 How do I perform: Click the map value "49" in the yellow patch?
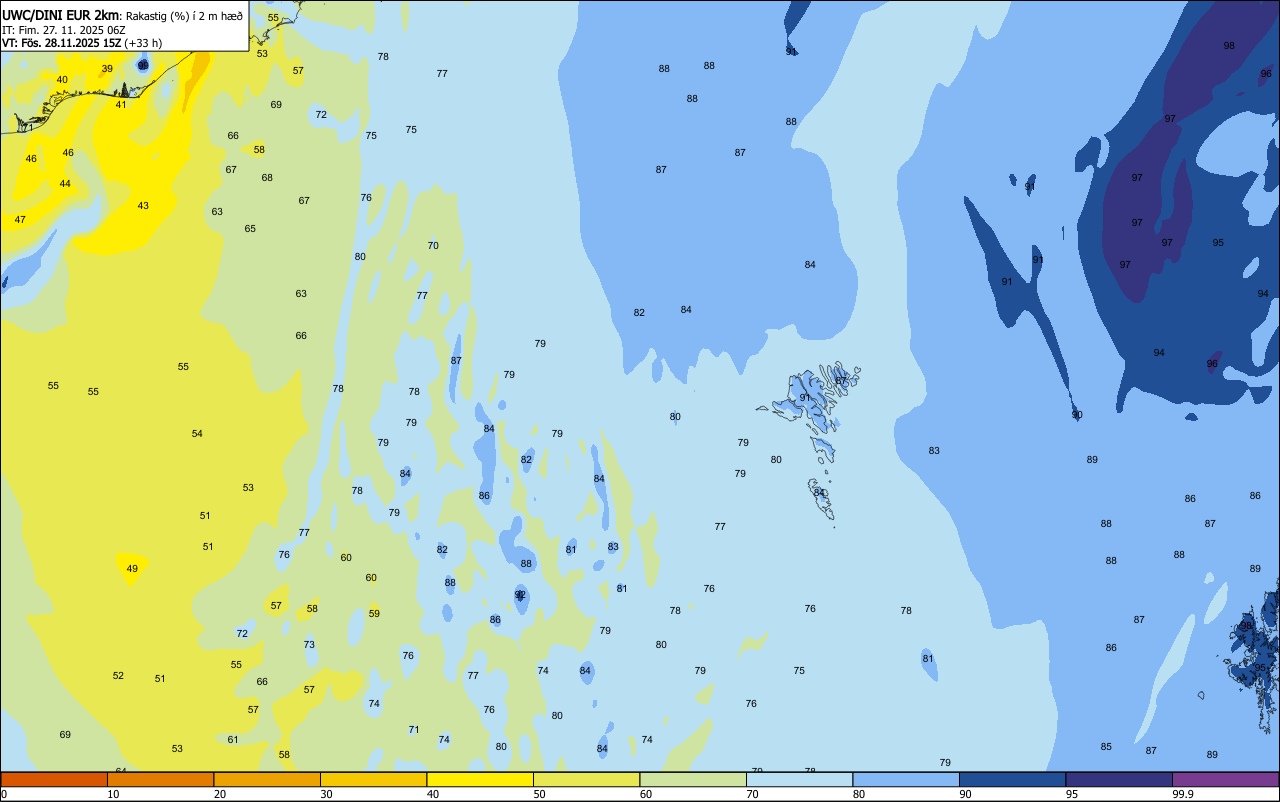(x=132, y=569)
